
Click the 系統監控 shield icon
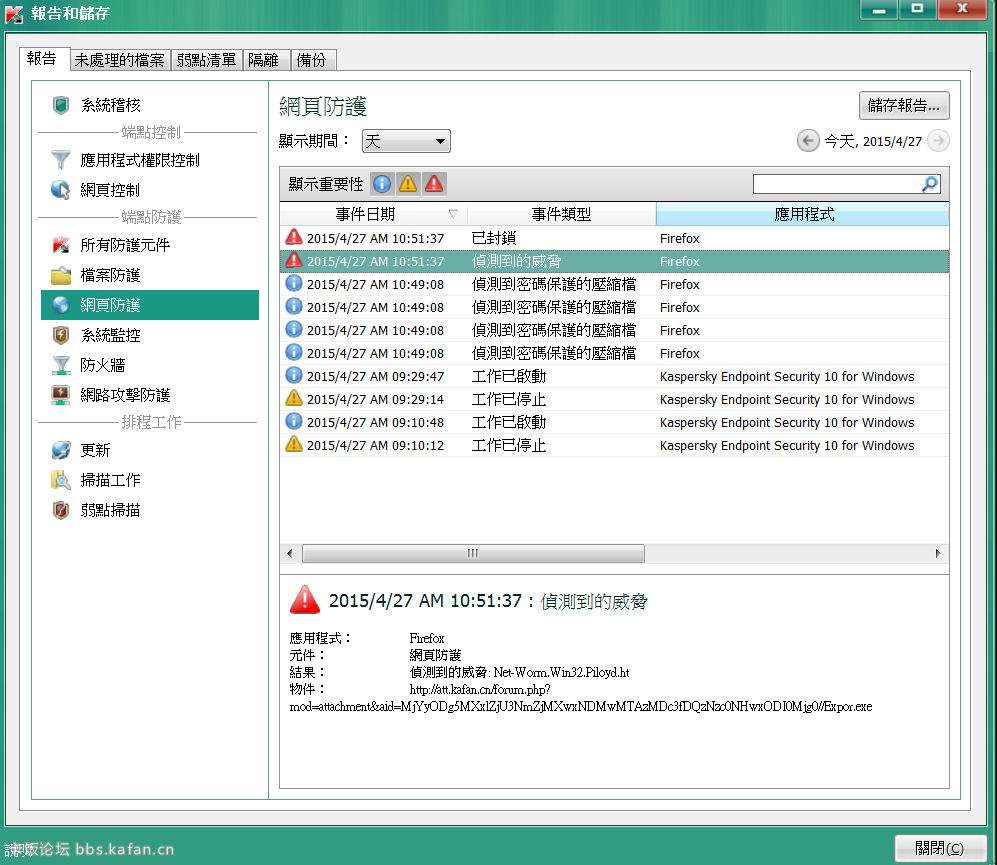pyautogui.click(x=61, y=335)
